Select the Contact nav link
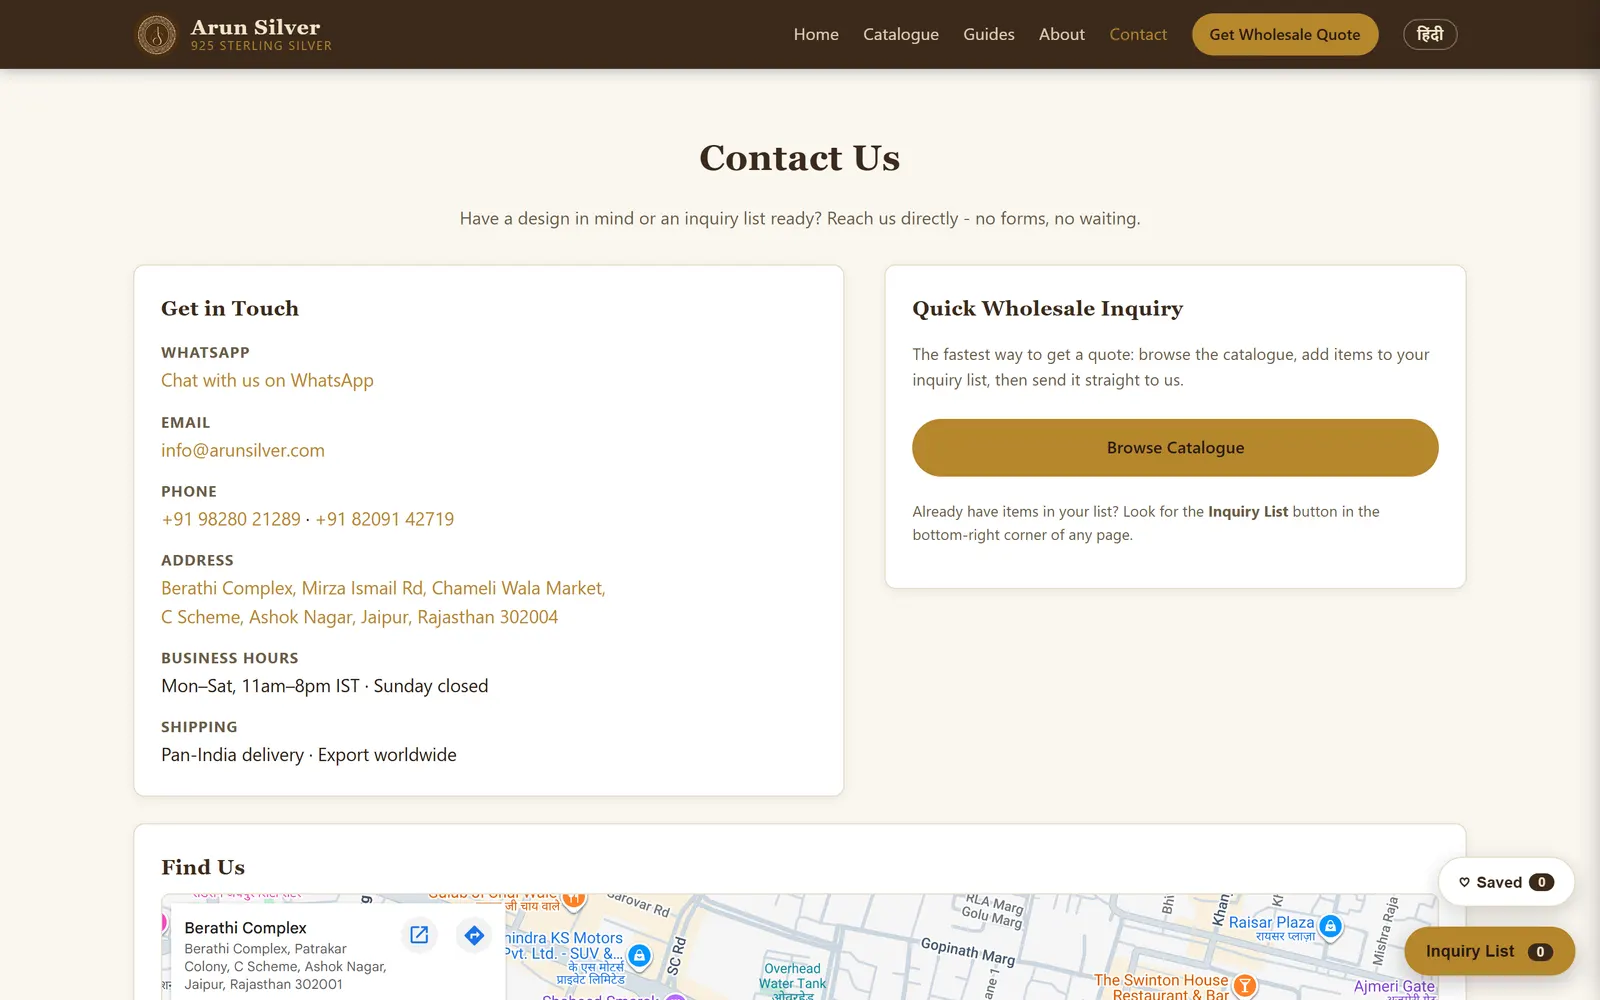This screenshot has width=1600, height=1000. [x=1138, y=34]
